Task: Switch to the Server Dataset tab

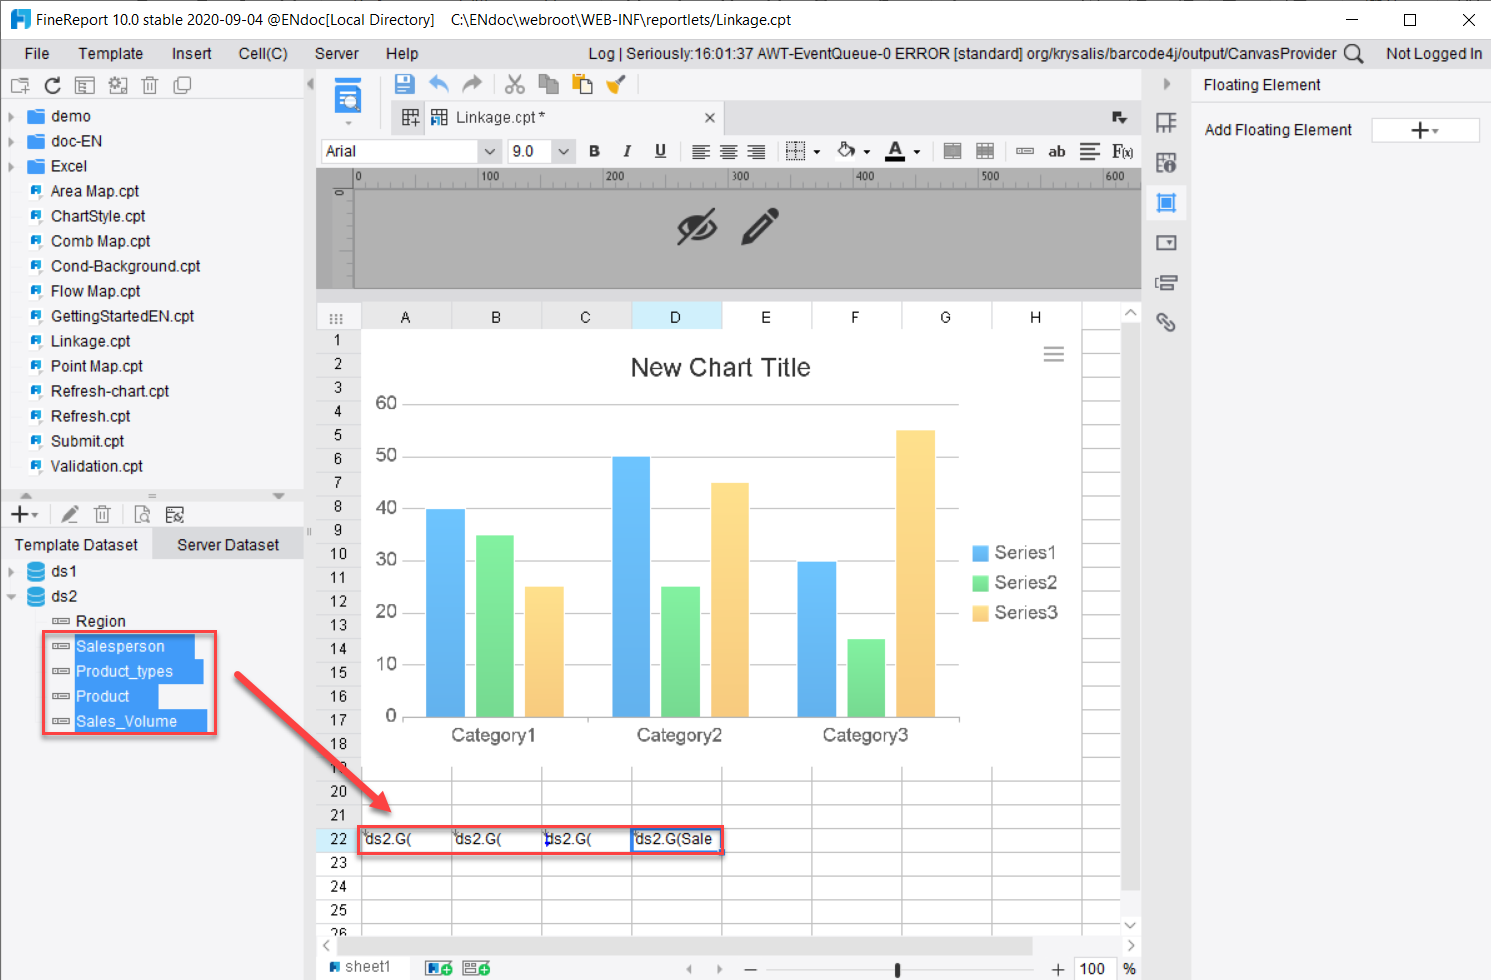Action: pyautogui.click(x=227, y=544)
